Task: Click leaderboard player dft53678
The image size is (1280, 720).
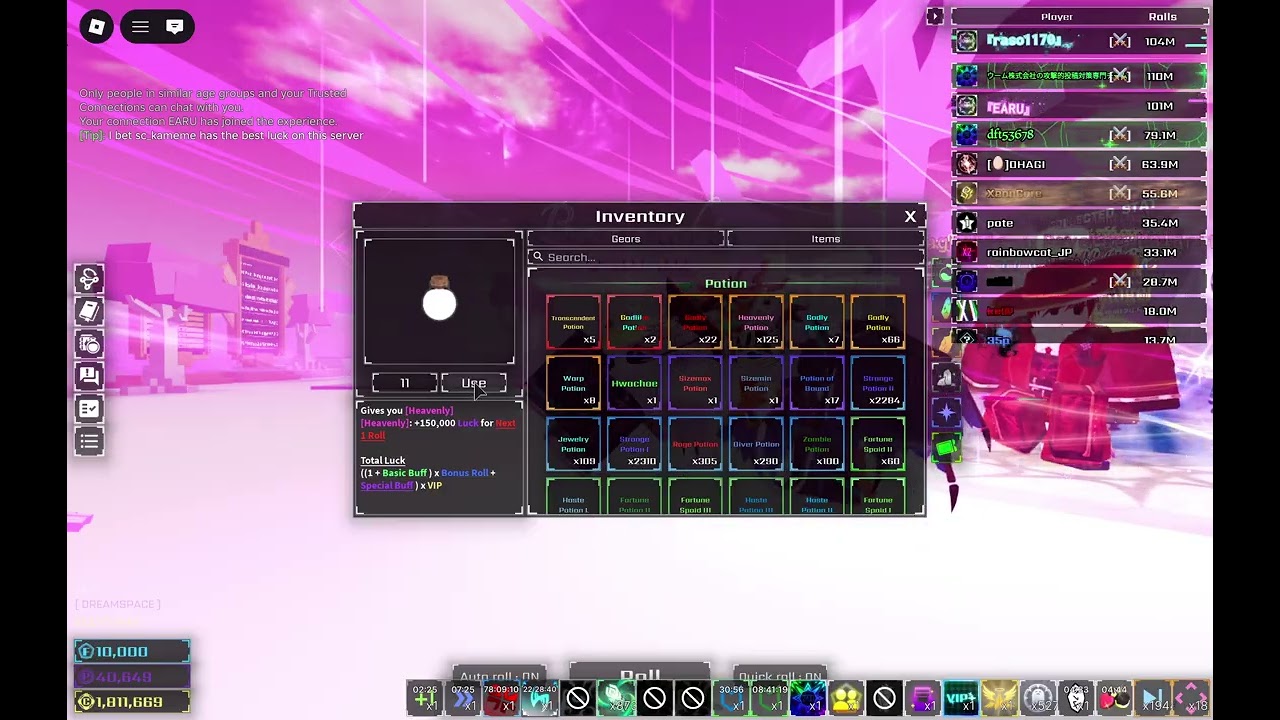Action: pos(1079,134)
